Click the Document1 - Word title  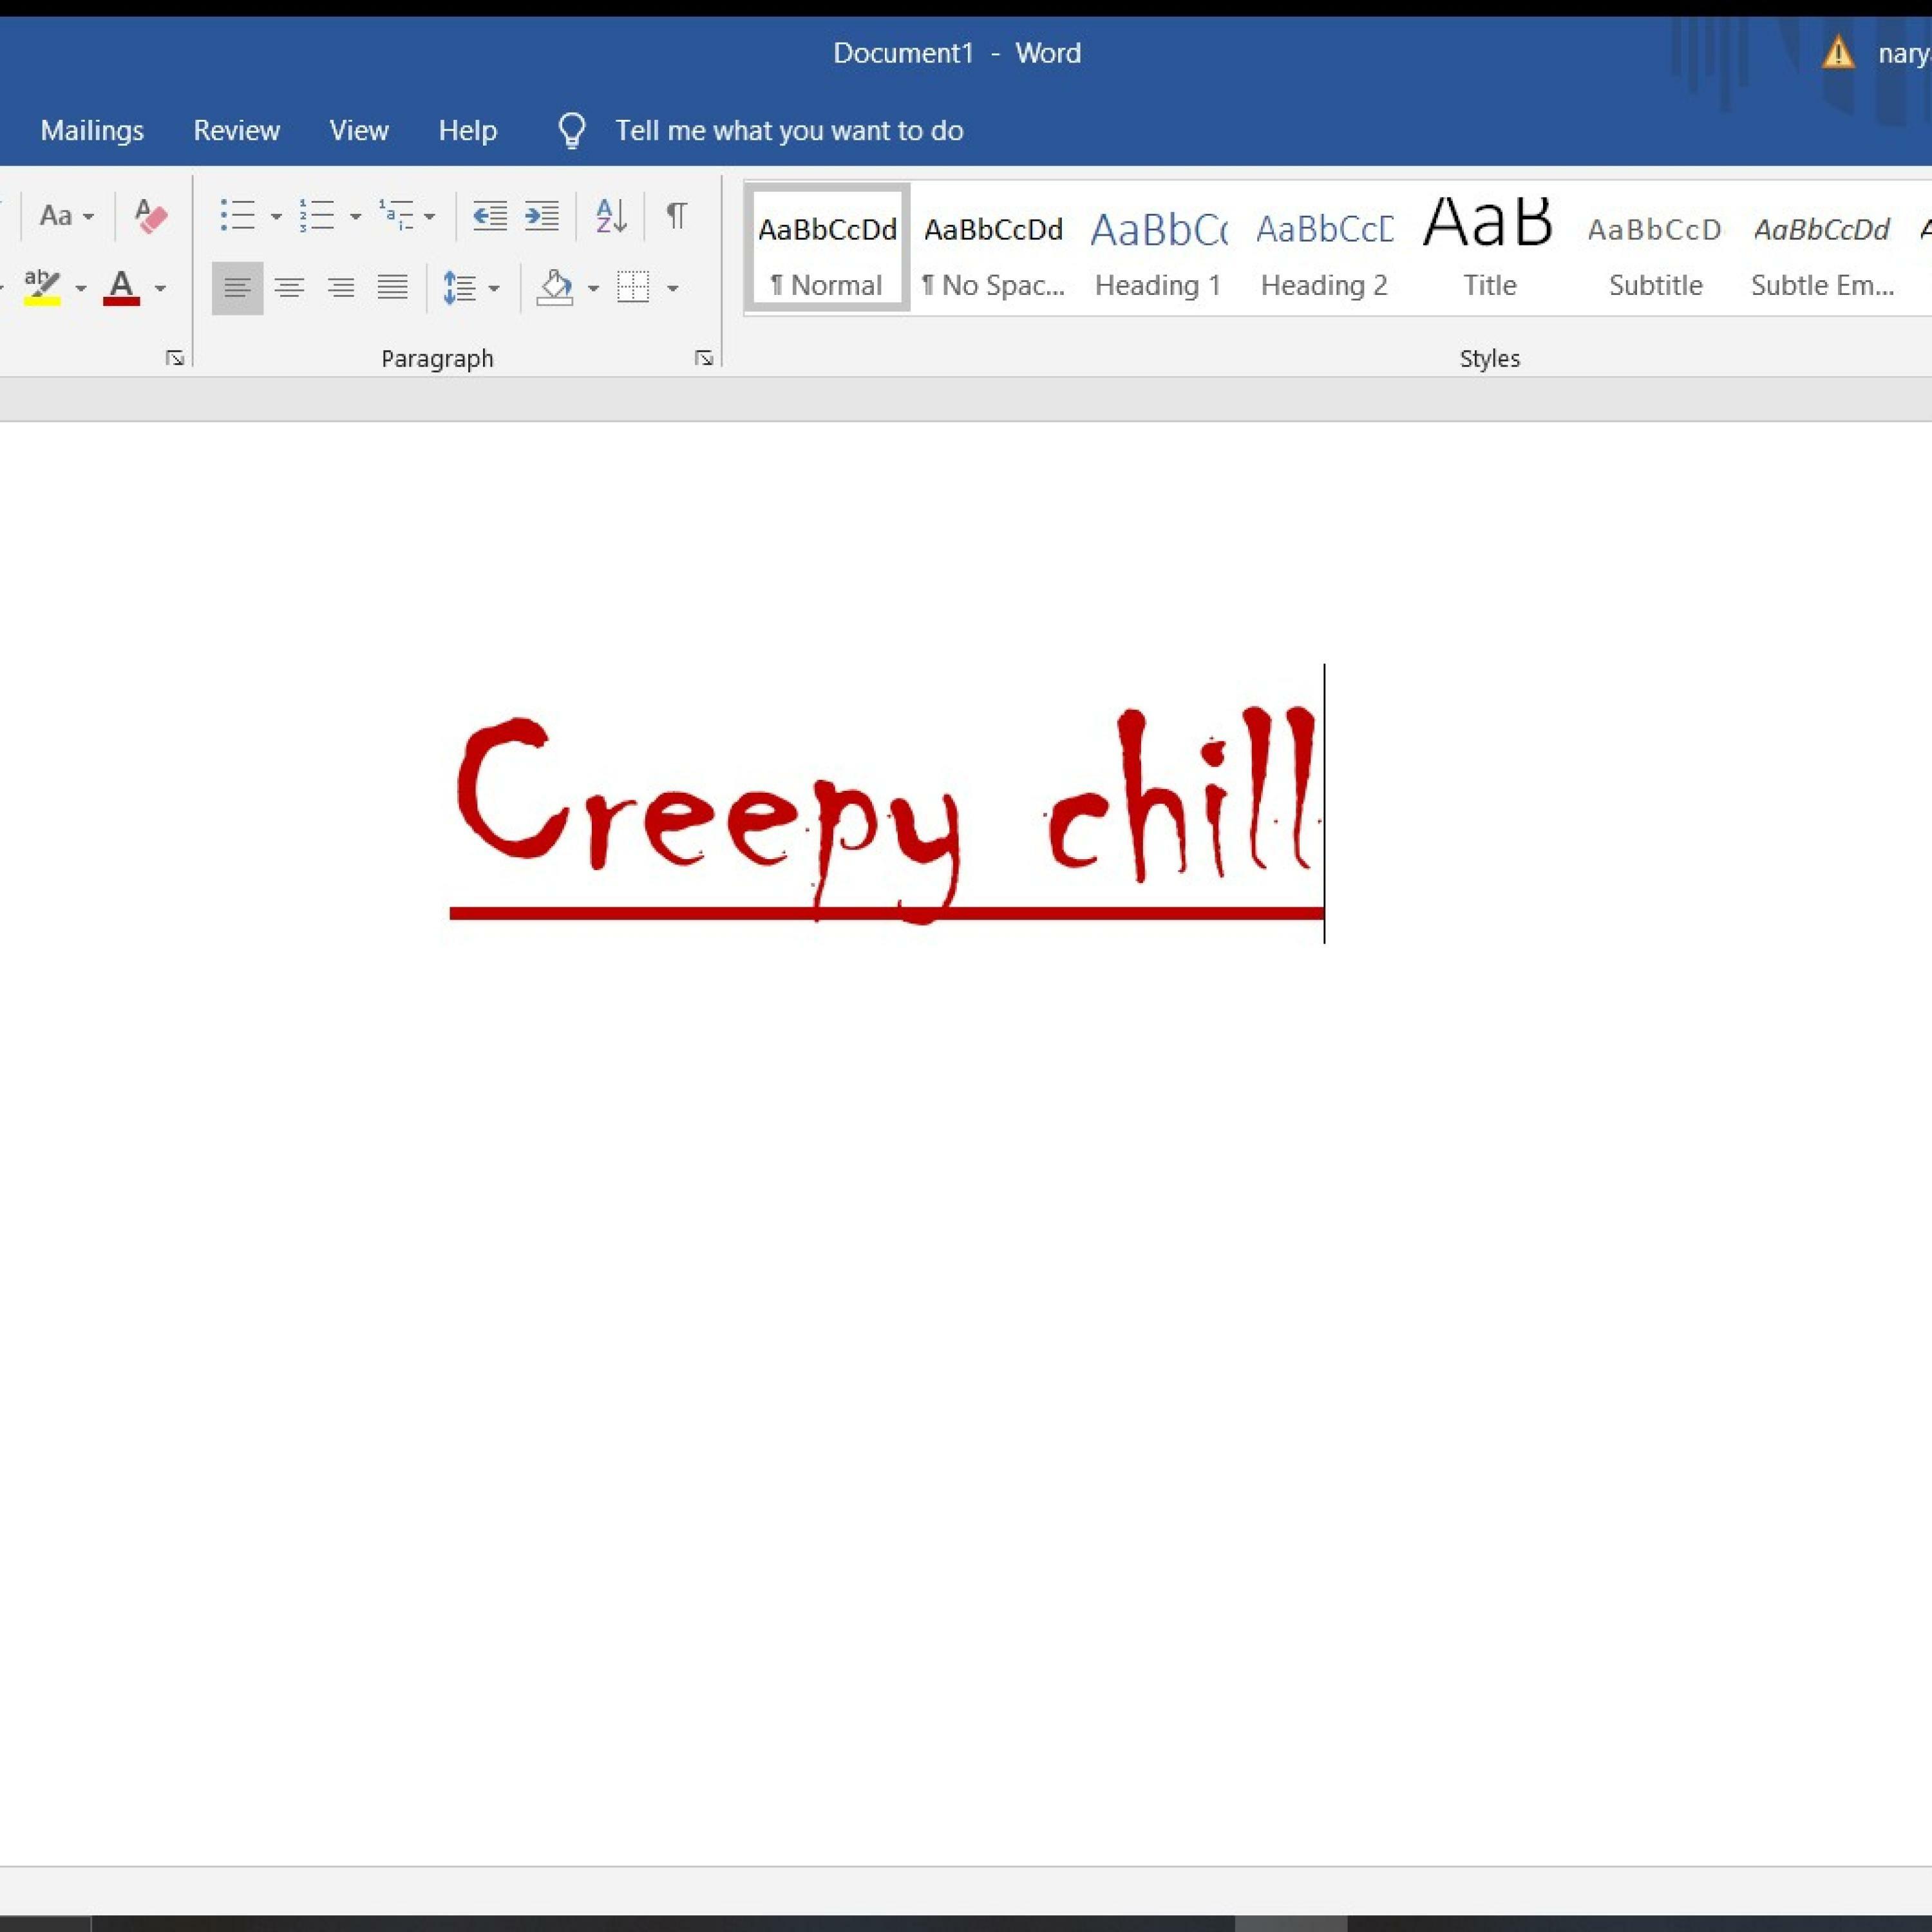click(957, 53)
